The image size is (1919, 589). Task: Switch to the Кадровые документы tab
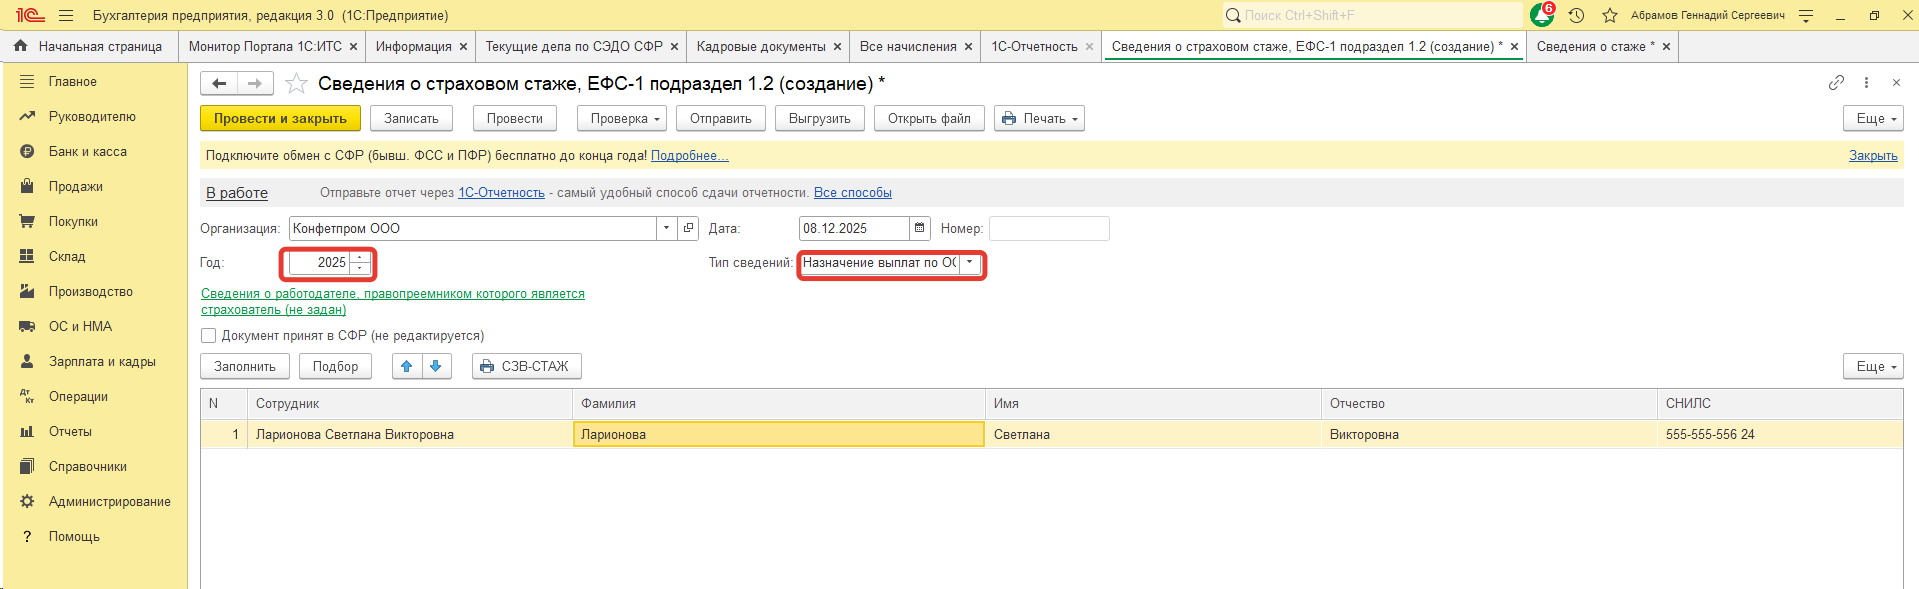(760, 47)
